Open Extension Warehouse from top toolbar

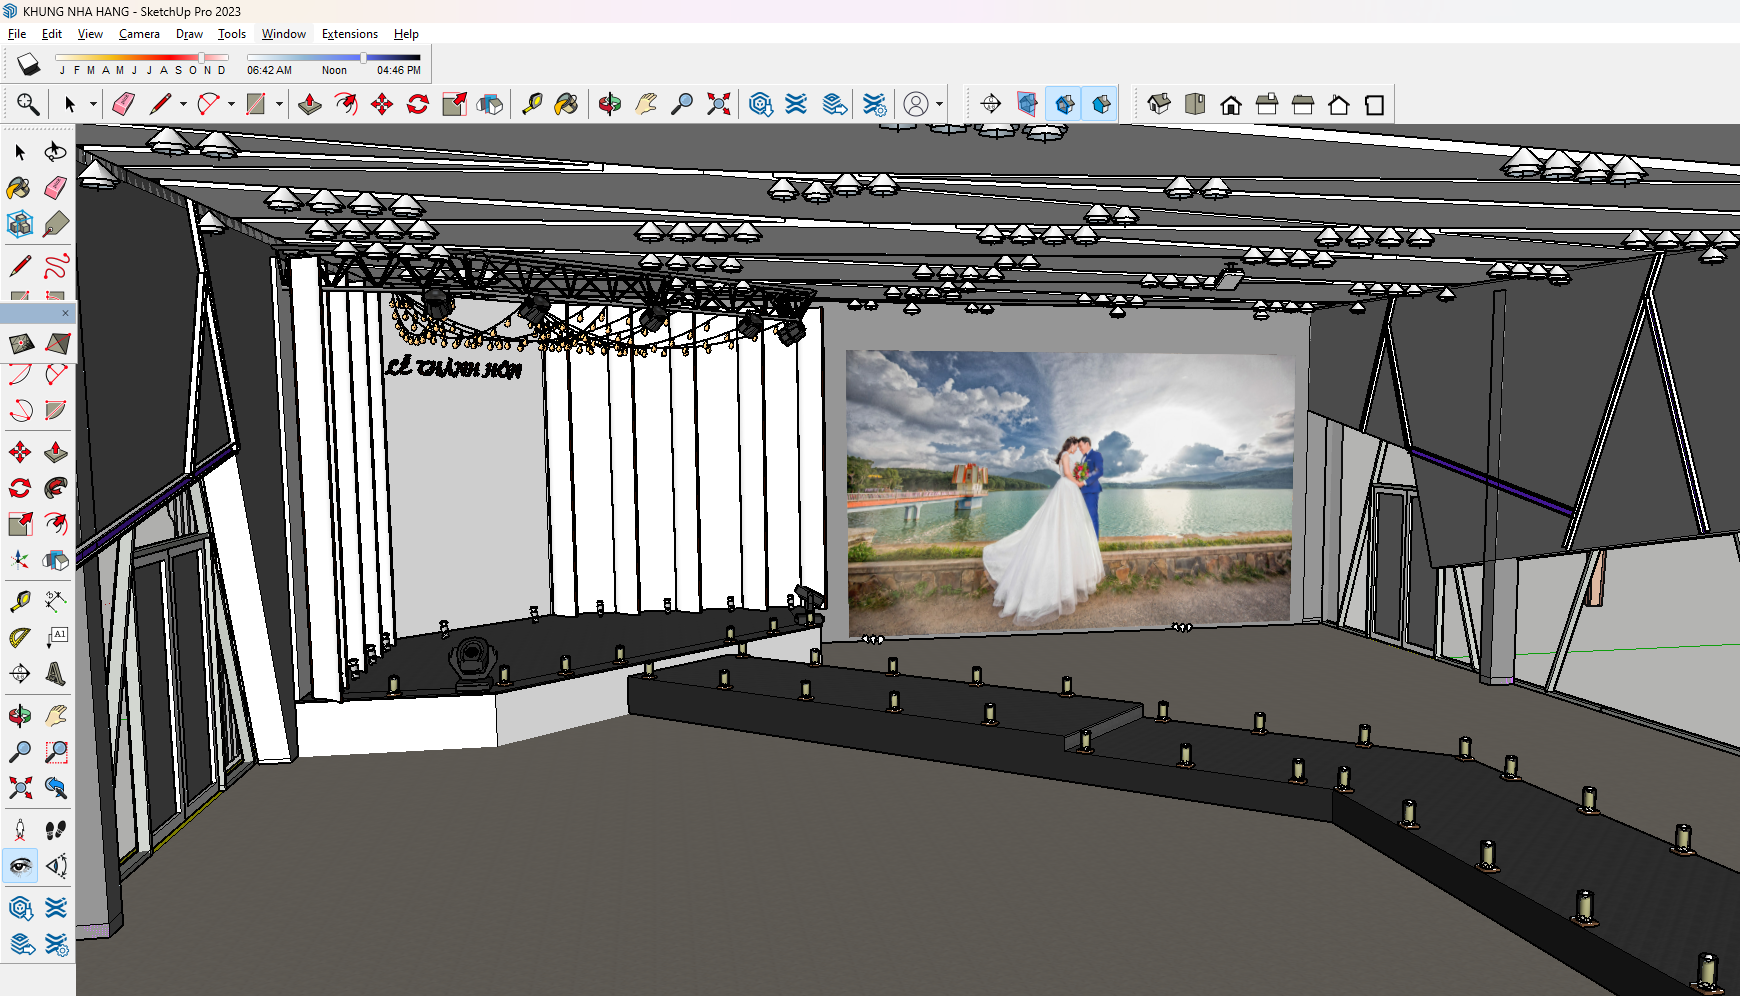(796, 104)
